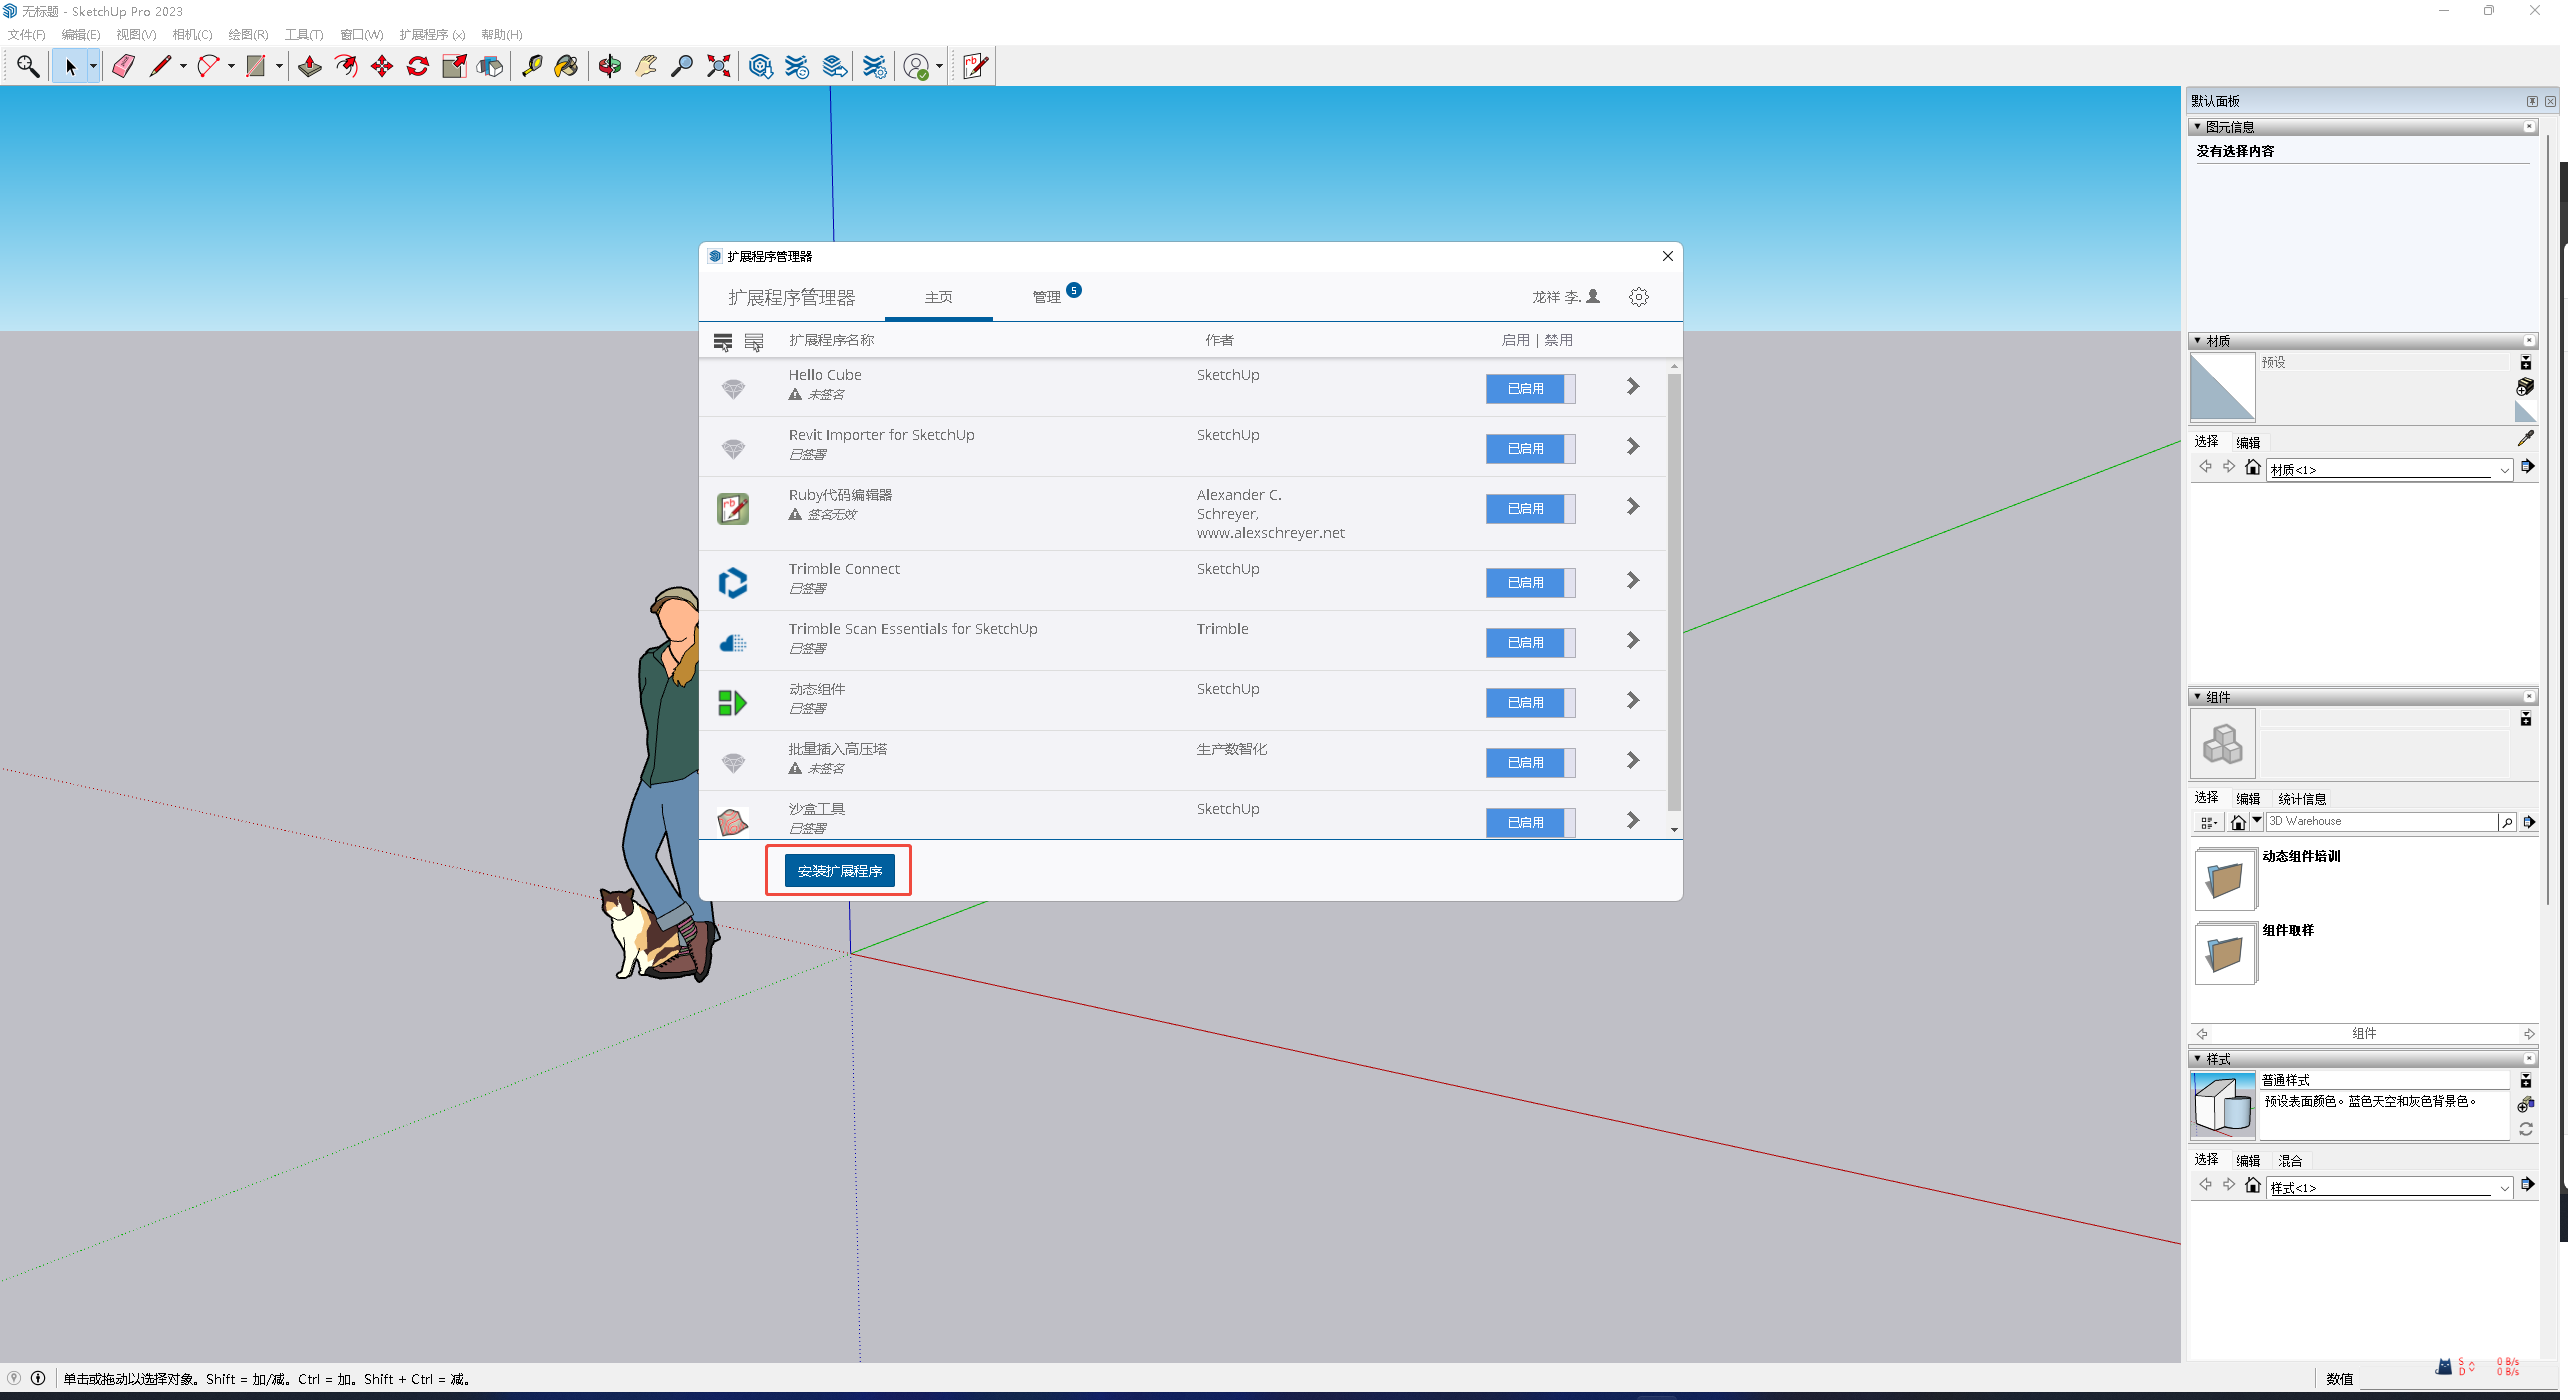Expand Revit Importer extension details
Screen dimensions: 2568x1400
point(1633,446)
